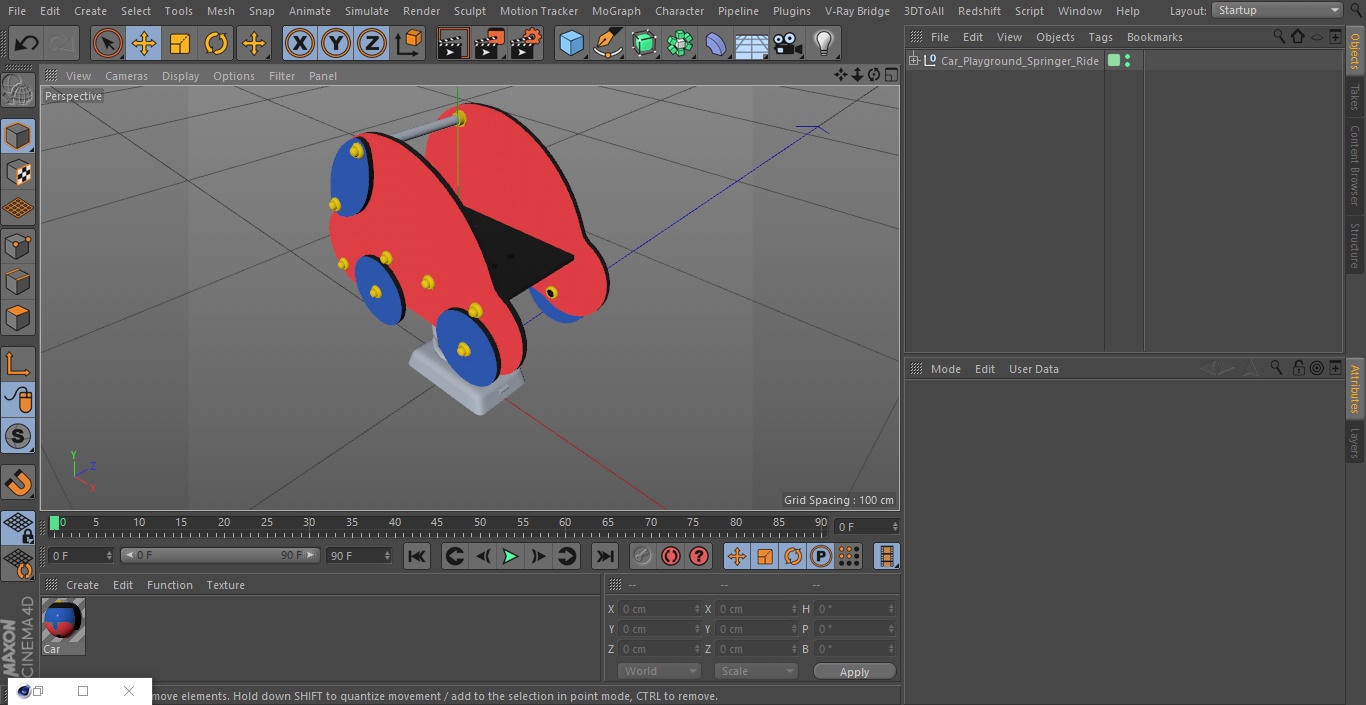Viewport: 1366px width, 705px height.
Task: Click the Keyframe Selection question icon
Action: click(x=699, y=556)
